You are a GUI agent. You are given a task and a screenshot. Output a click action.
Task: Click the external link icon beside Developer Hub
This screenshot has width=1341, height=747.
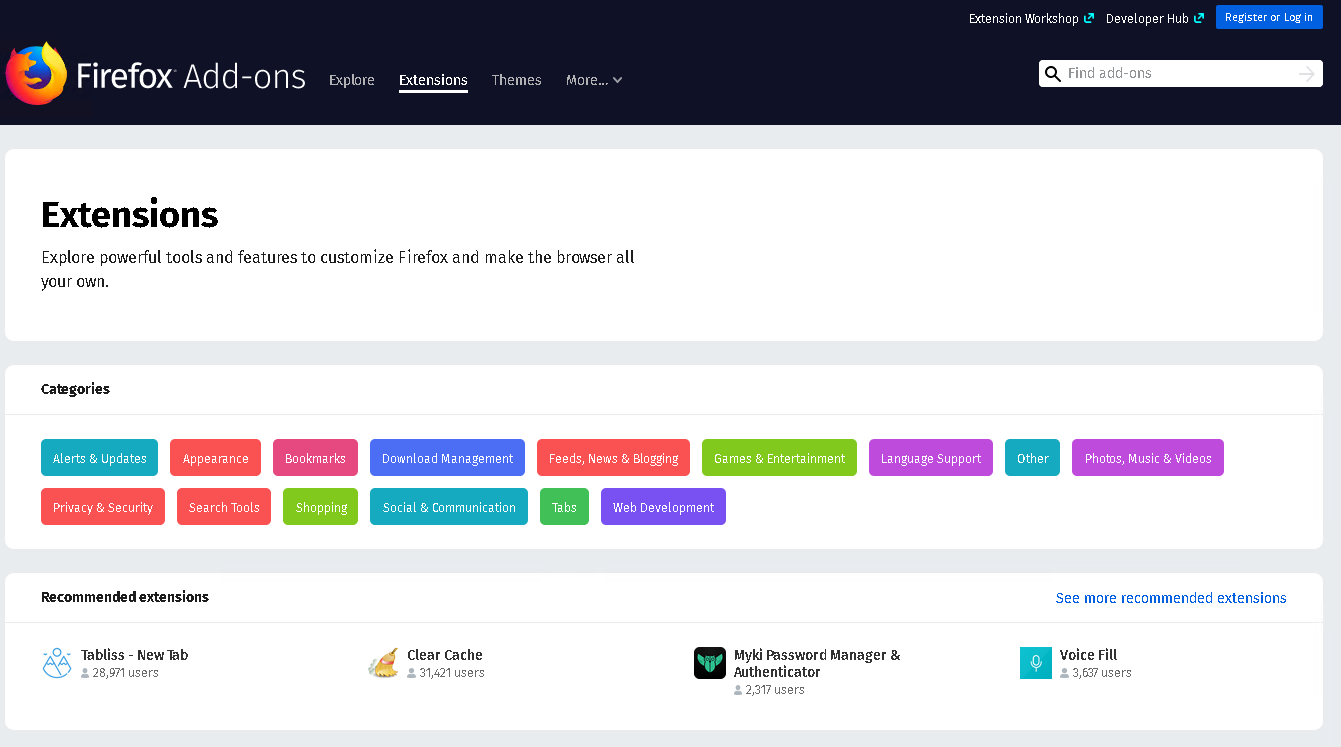point(1199,18)
